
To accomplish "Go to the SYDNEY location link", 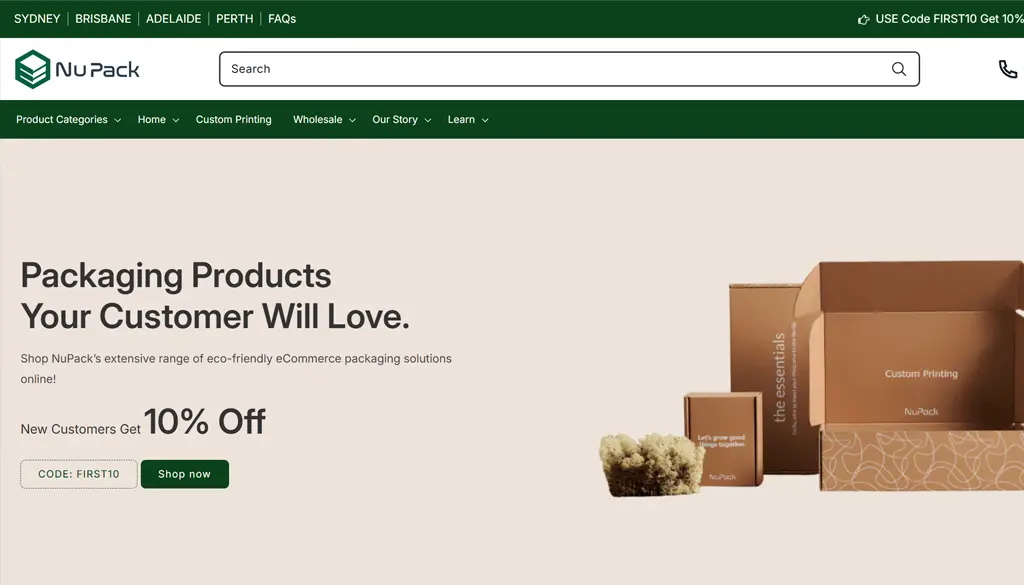I will pyautogui.click(x=37, y=19).
